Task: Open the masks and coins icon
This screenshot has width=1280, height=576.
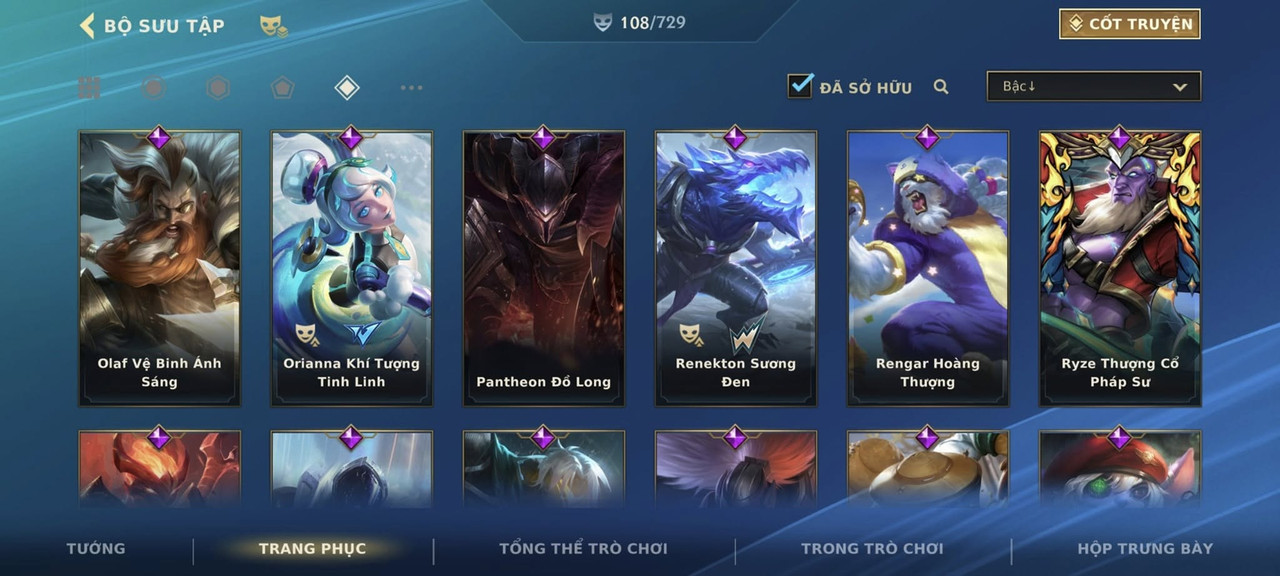Action: click(273, 26)
